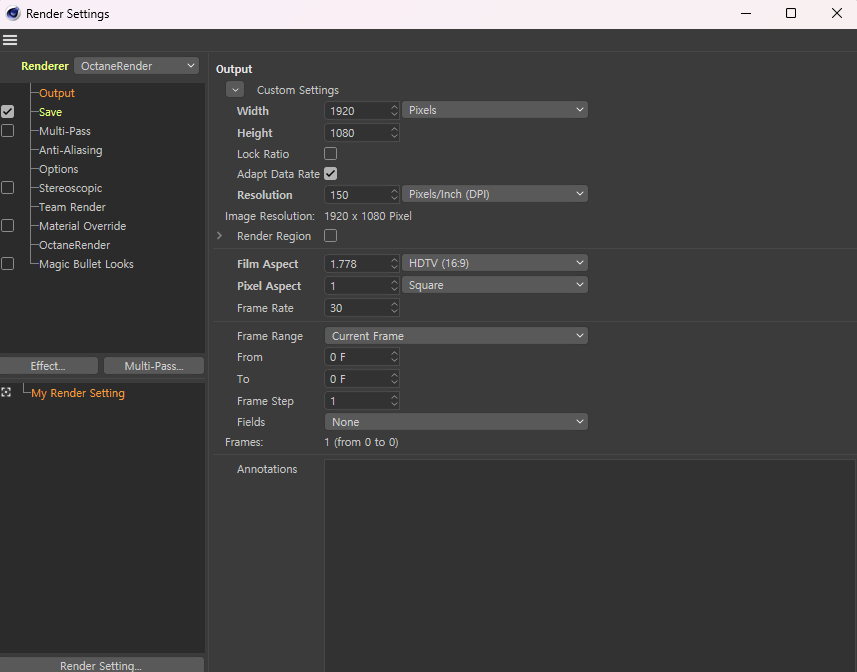Collapse the Custom Settings preset arrow

point(235,90)
